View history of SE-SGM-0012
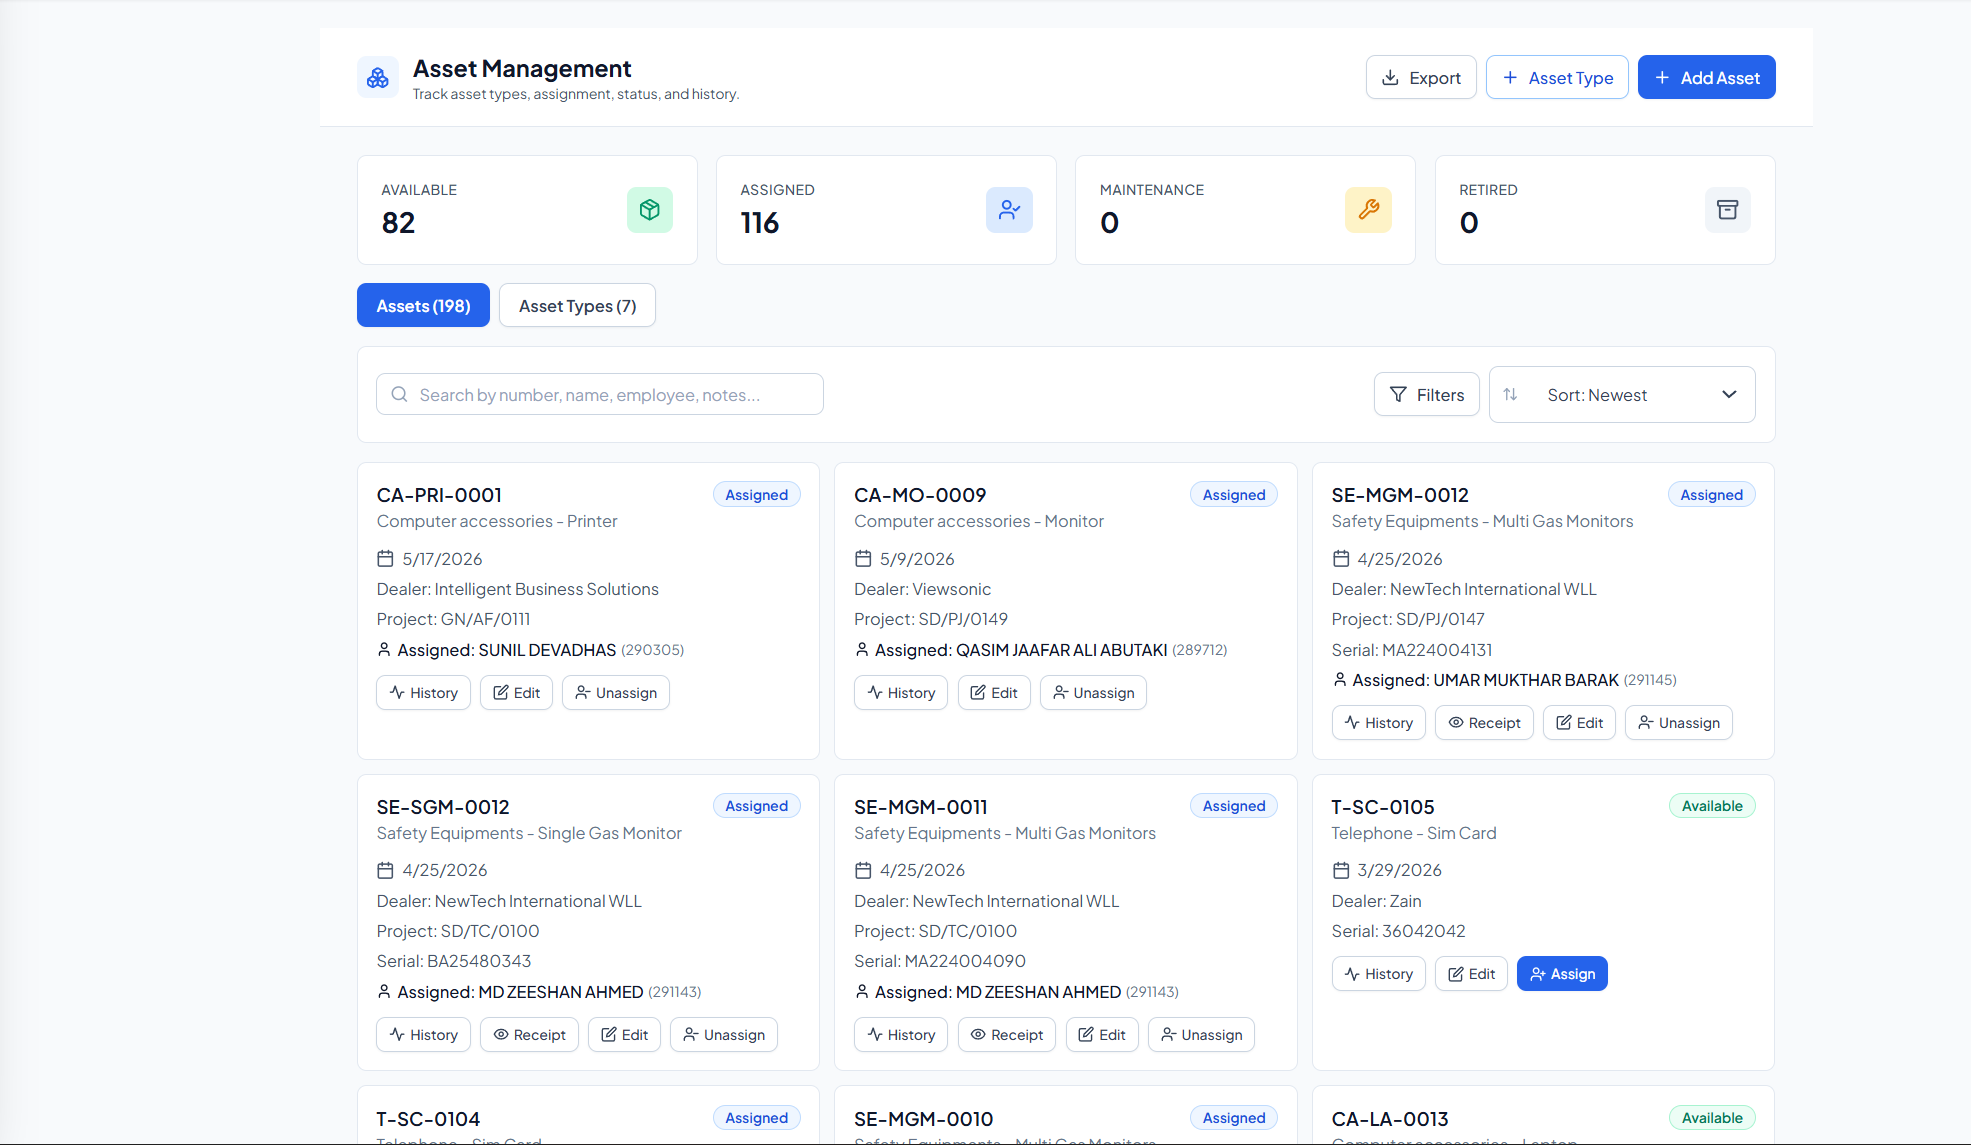The image size is (1971, 1145). point(423,1034)
